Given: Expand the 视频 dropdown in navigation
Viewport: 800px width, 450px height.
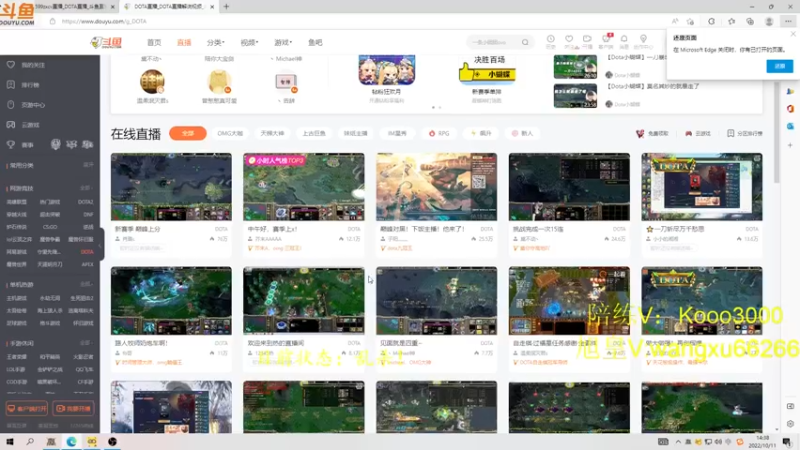Looking at the screenshot, I should coord(249,42).
